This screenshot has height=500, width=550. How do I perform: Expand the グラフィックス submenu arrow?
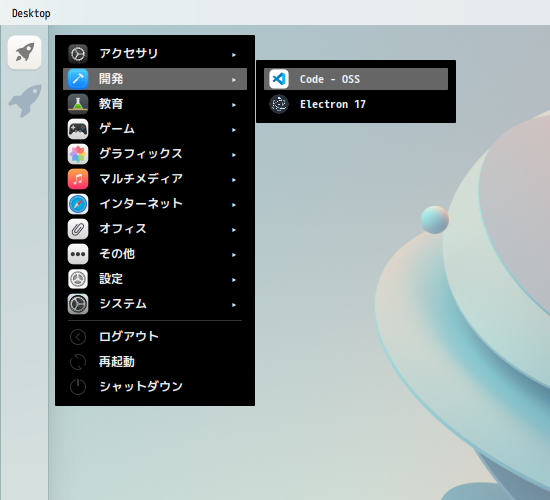pos(234,155)
